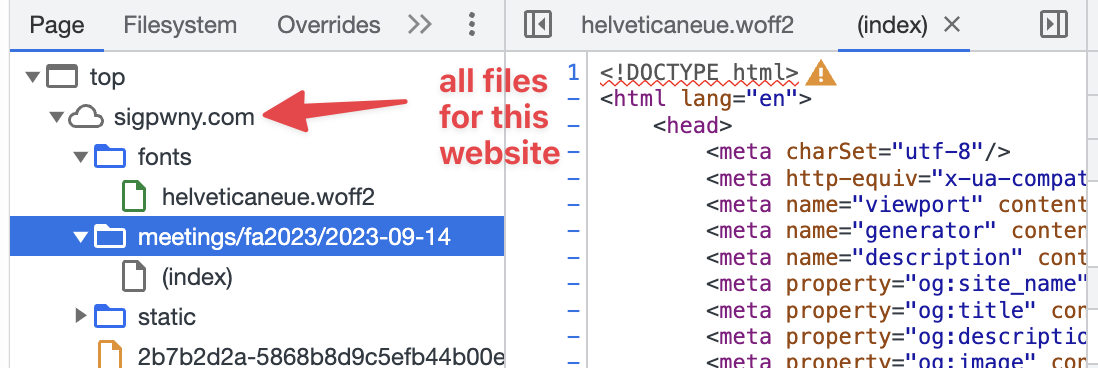Click line number 1 in the gutter

(x=574, y=72)
